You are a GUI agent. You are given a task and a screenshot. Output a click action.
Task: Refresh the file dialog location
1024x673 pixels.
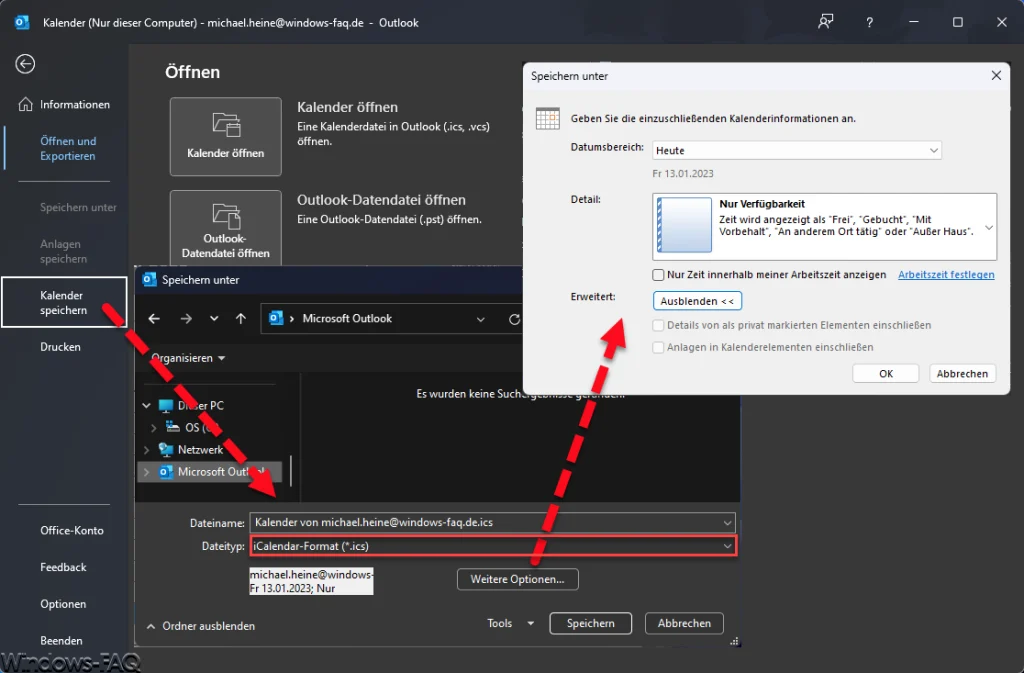pos(515,319)
